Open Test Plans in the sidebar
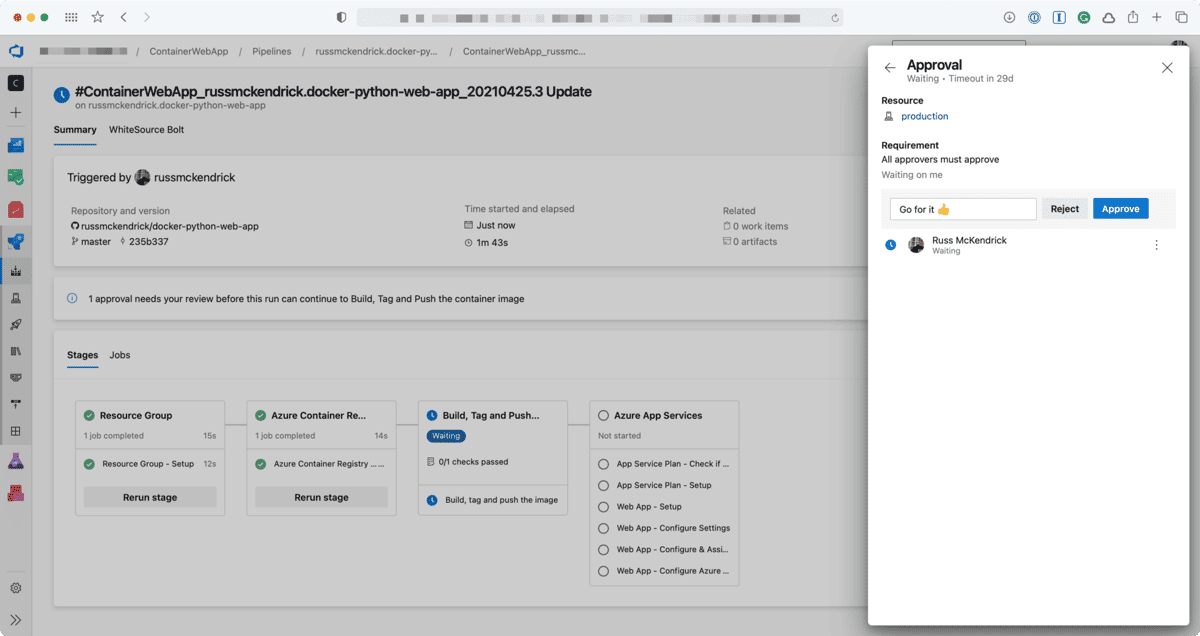This screenshot has width=1200, height=636. tap(15, 460)
